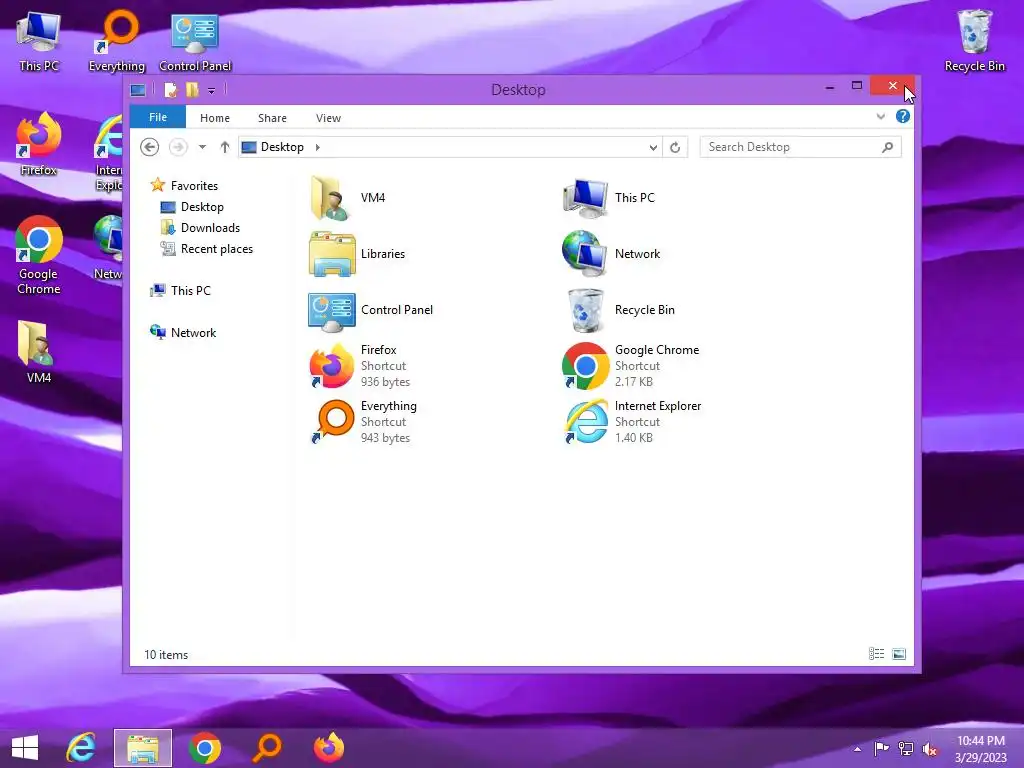Open the address bar history dropdown
Viewport: 1024px width, 768px height.
coord(653,148)
